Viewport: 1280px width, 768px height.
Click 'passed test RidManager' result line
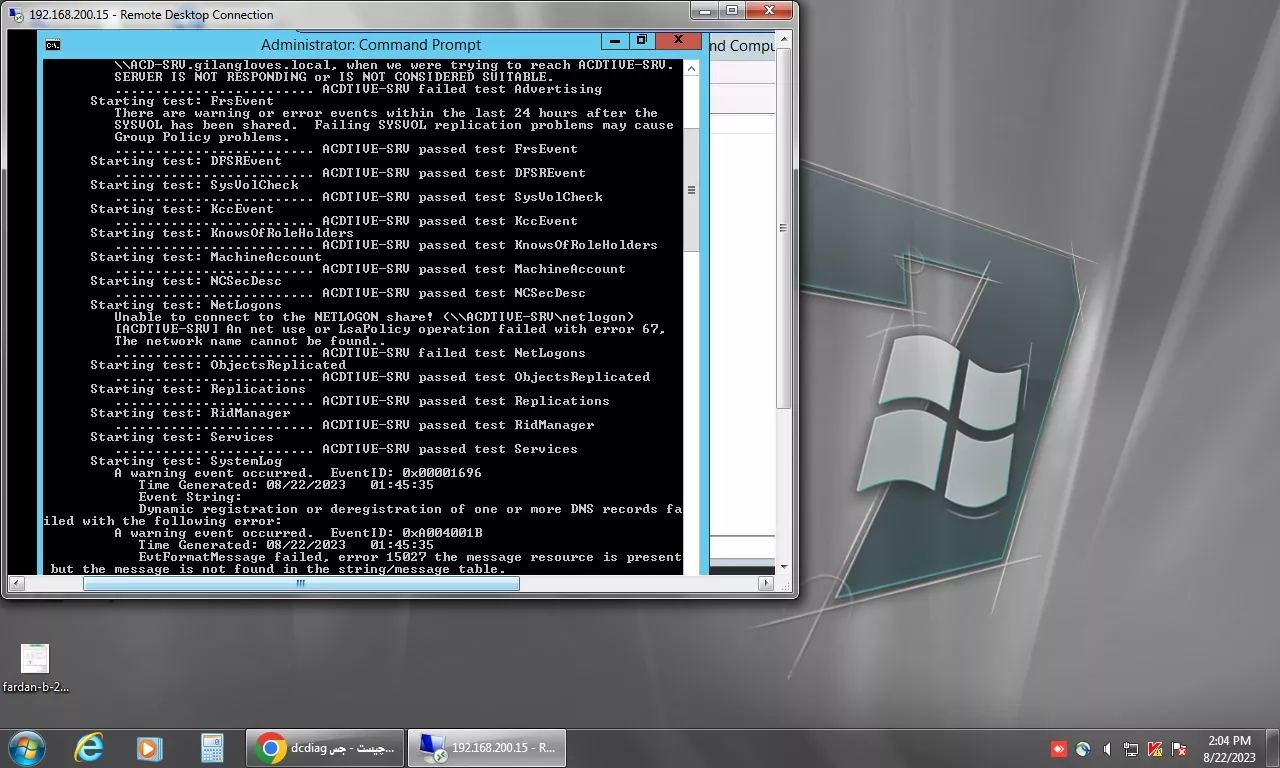354,425
